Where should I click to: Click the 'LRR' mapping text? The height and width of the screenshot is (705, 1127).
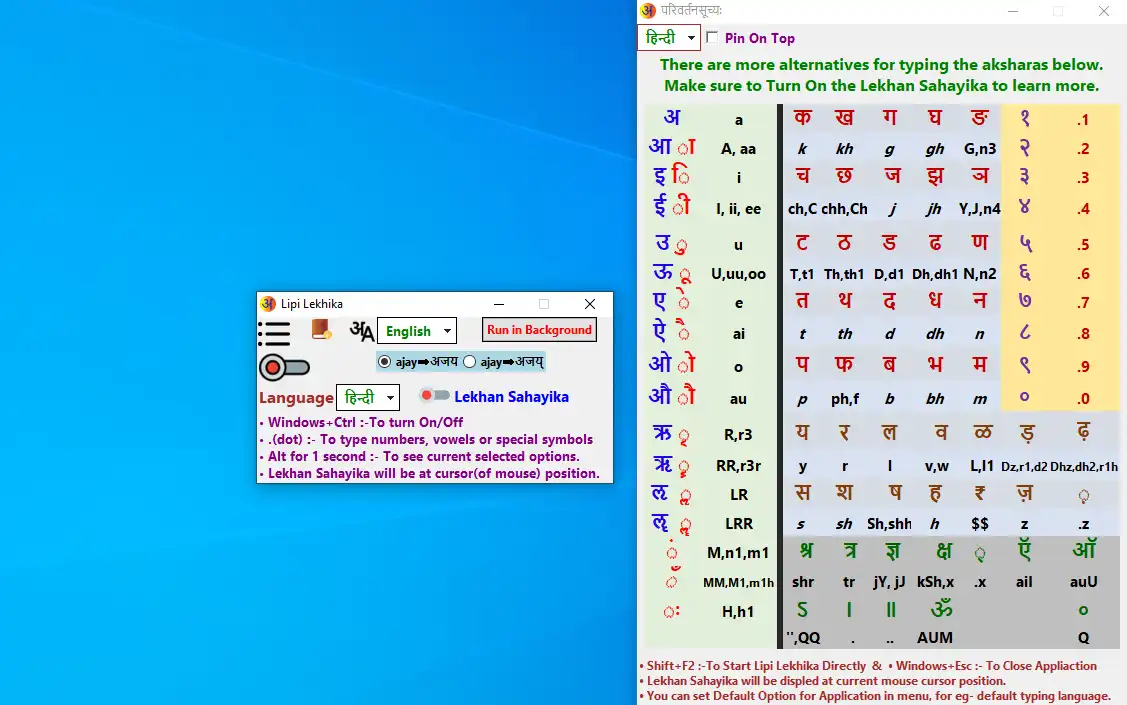(x=738, y=524)
